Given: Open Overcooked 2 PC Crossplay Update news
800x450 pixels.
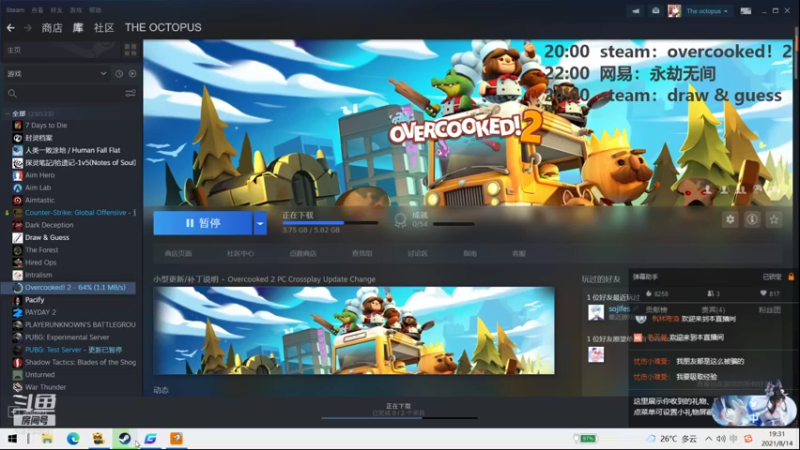Looking at the screenshot, I should pos(264,279).
